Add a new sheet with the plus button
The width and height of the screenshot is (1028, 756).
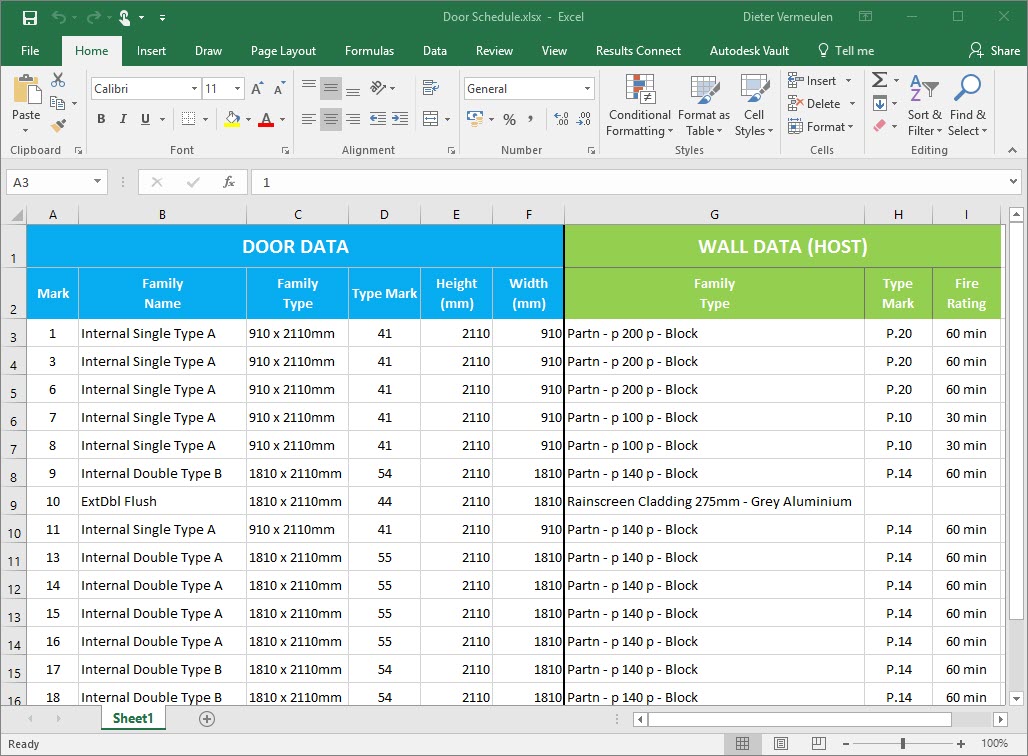pos(205,718)
